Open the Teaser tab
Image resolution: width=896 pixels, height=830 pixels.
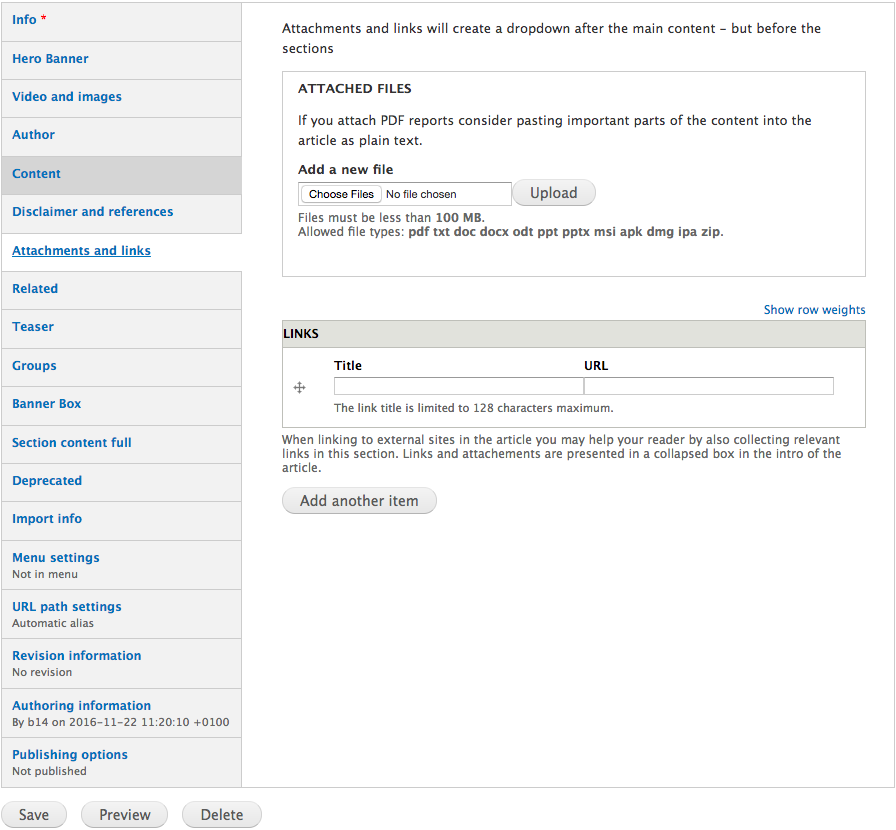pyautogui.click(x=33, y=327)
